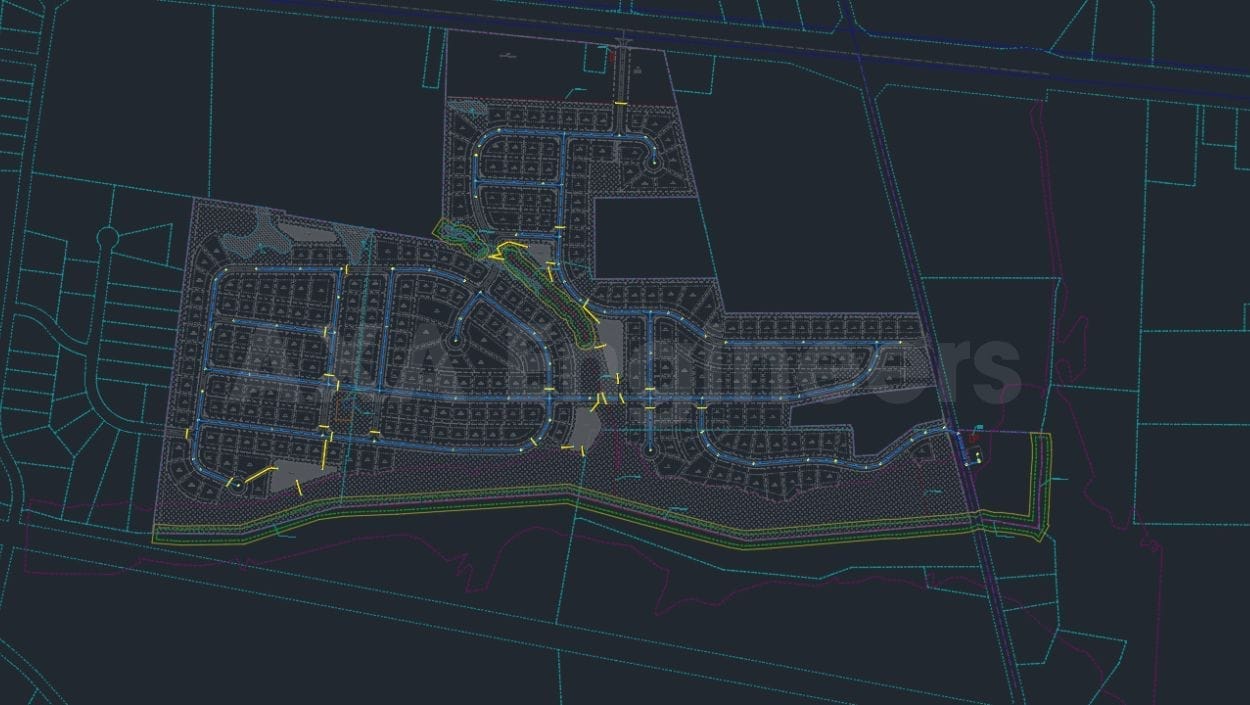This screenshot has height=705, width=1250.
Task: Click the red marker at the east road end
Action: click(974, 437)
